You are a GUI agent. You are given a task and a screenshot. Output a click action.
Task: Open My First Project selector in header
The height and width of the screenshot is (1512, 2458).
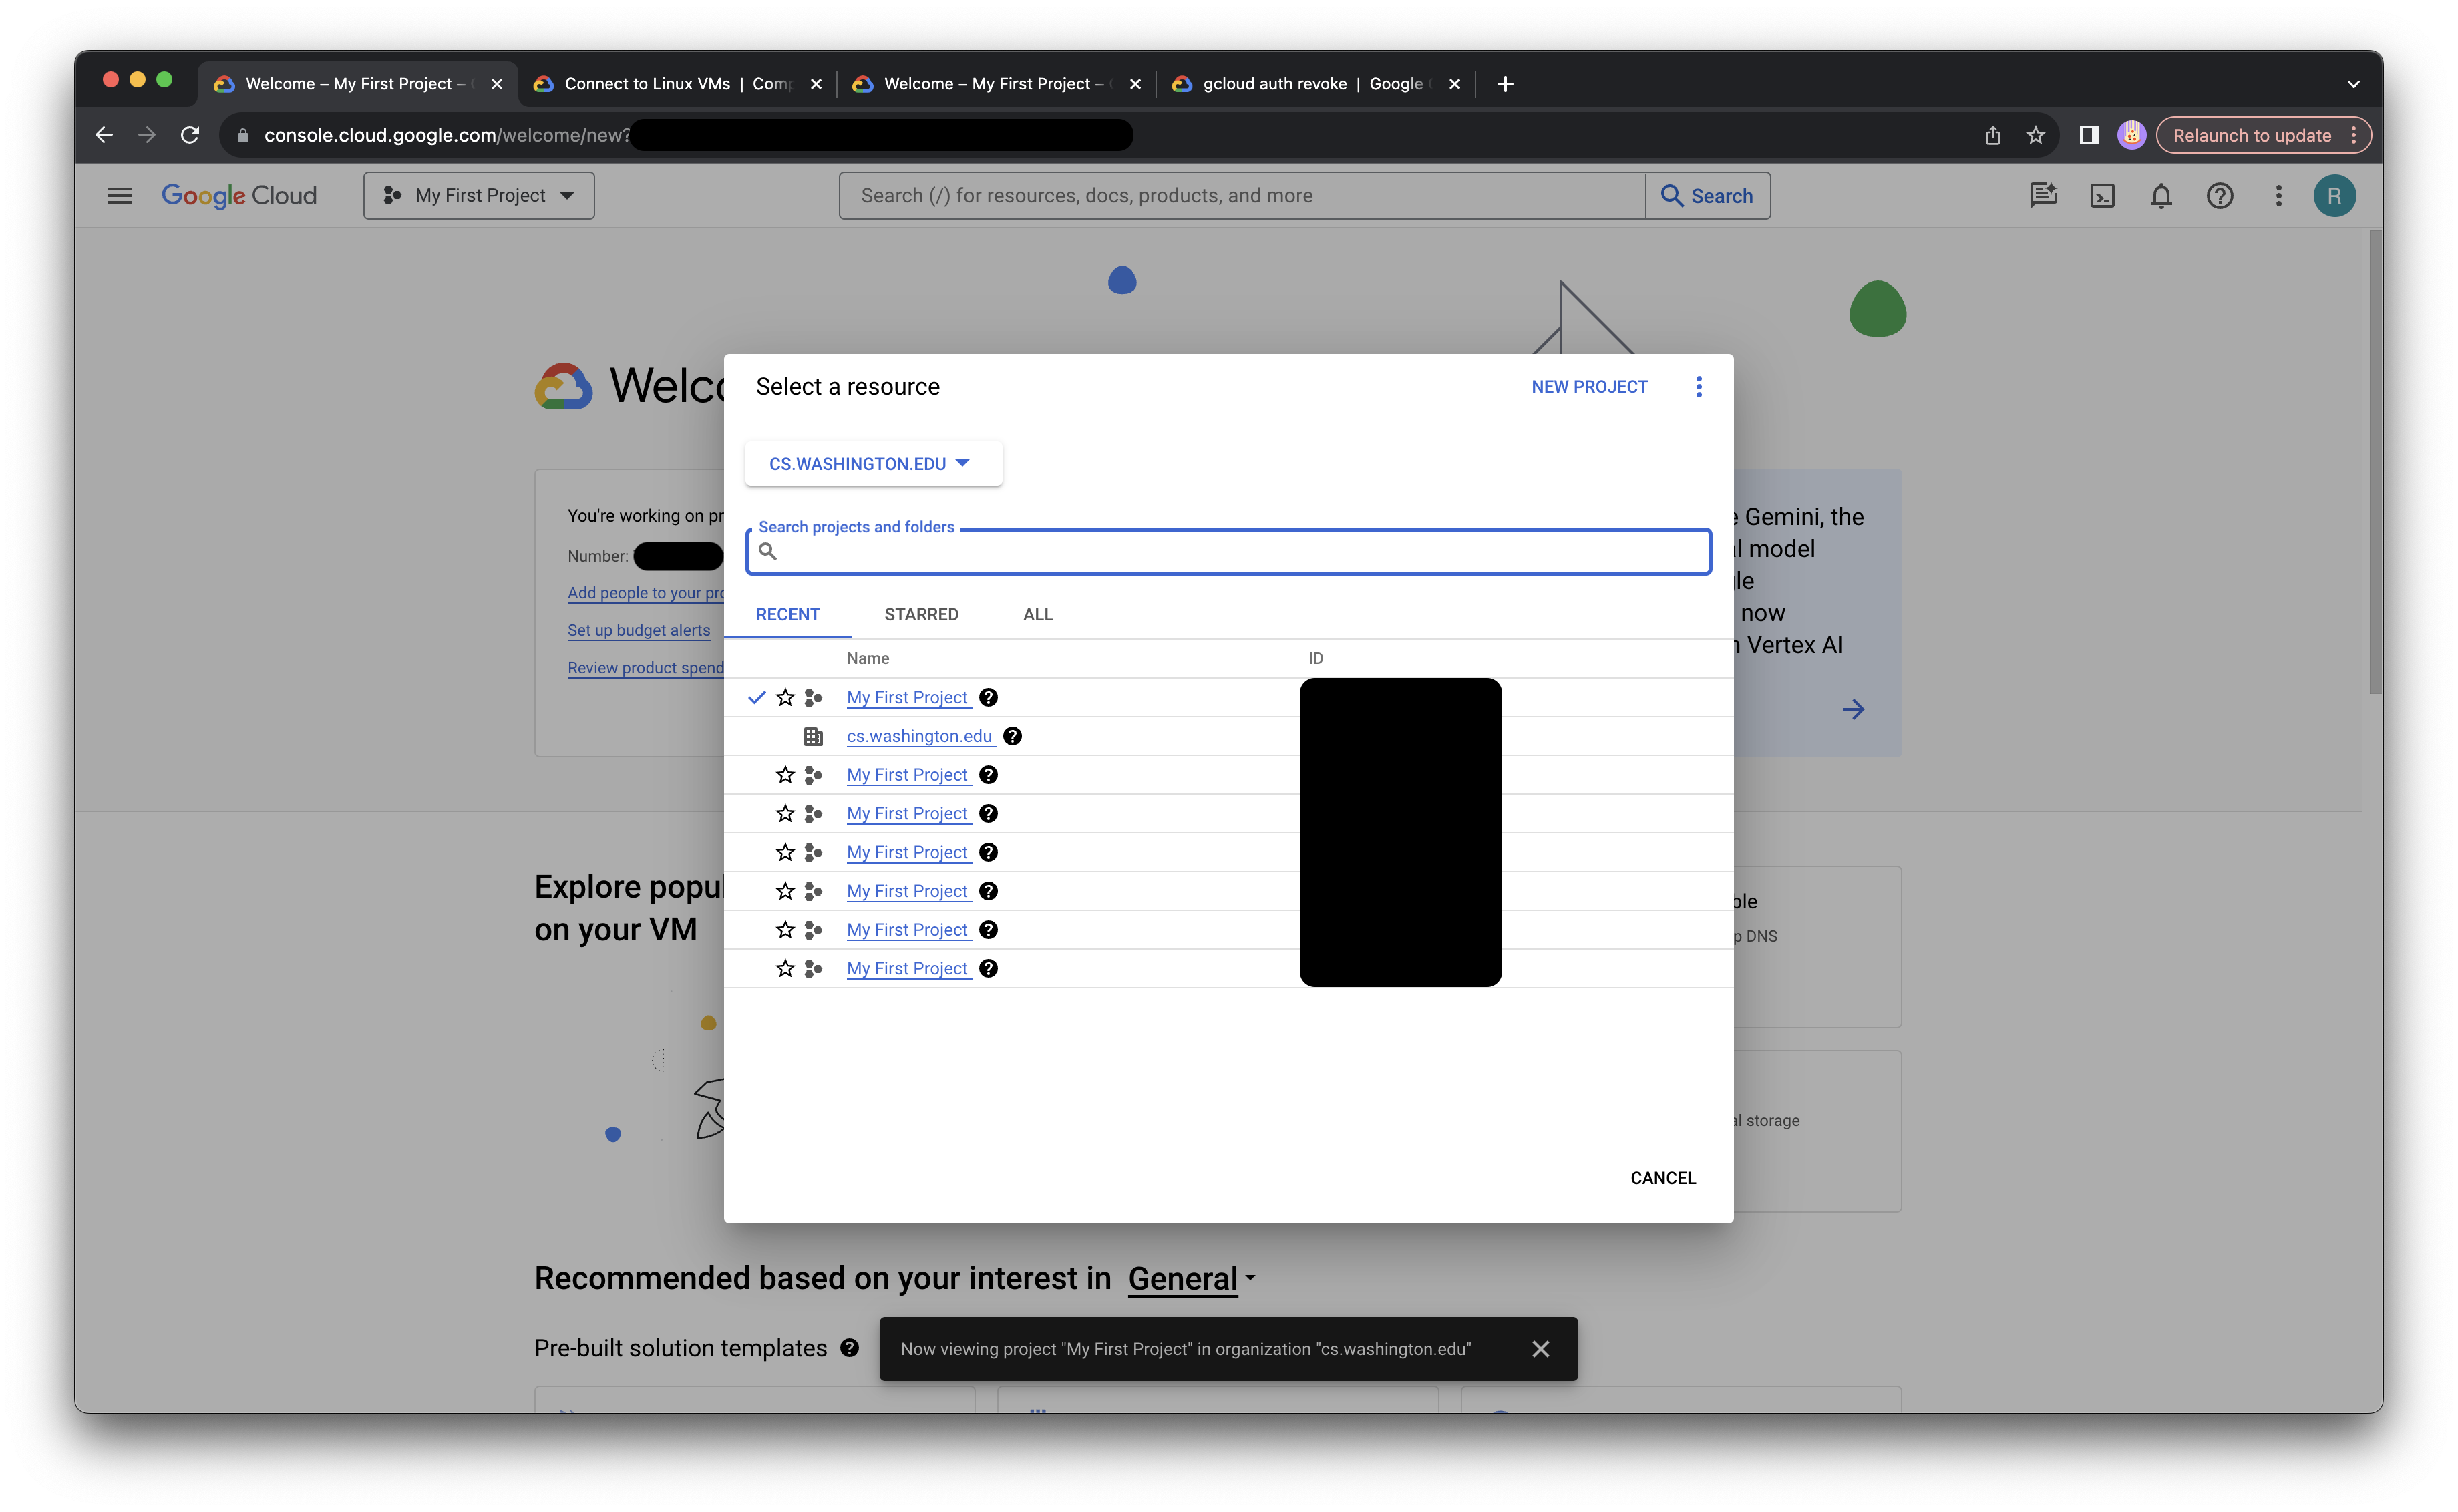479,196
